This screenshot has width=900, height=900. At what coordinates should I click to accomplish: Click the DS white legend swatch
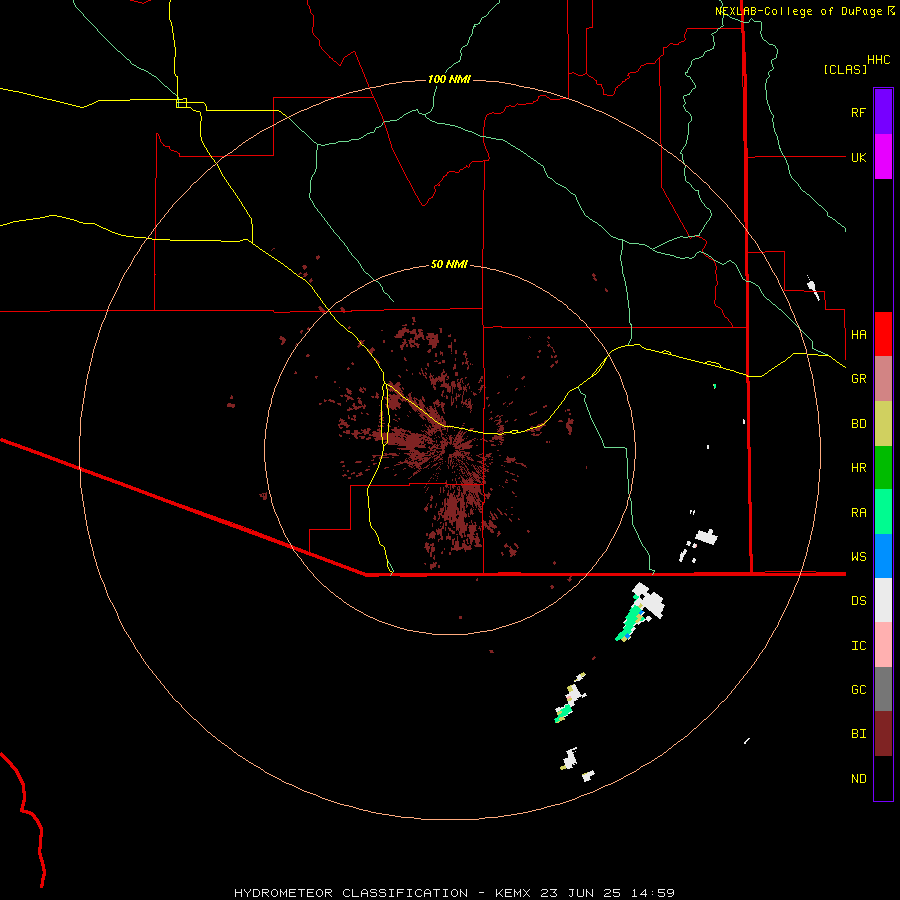pyautogui.click(x=883, y=600)
